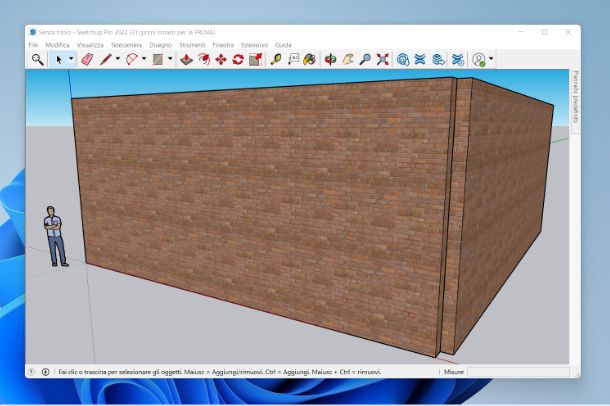Pick the Tape Measure tool

[276, 60]
